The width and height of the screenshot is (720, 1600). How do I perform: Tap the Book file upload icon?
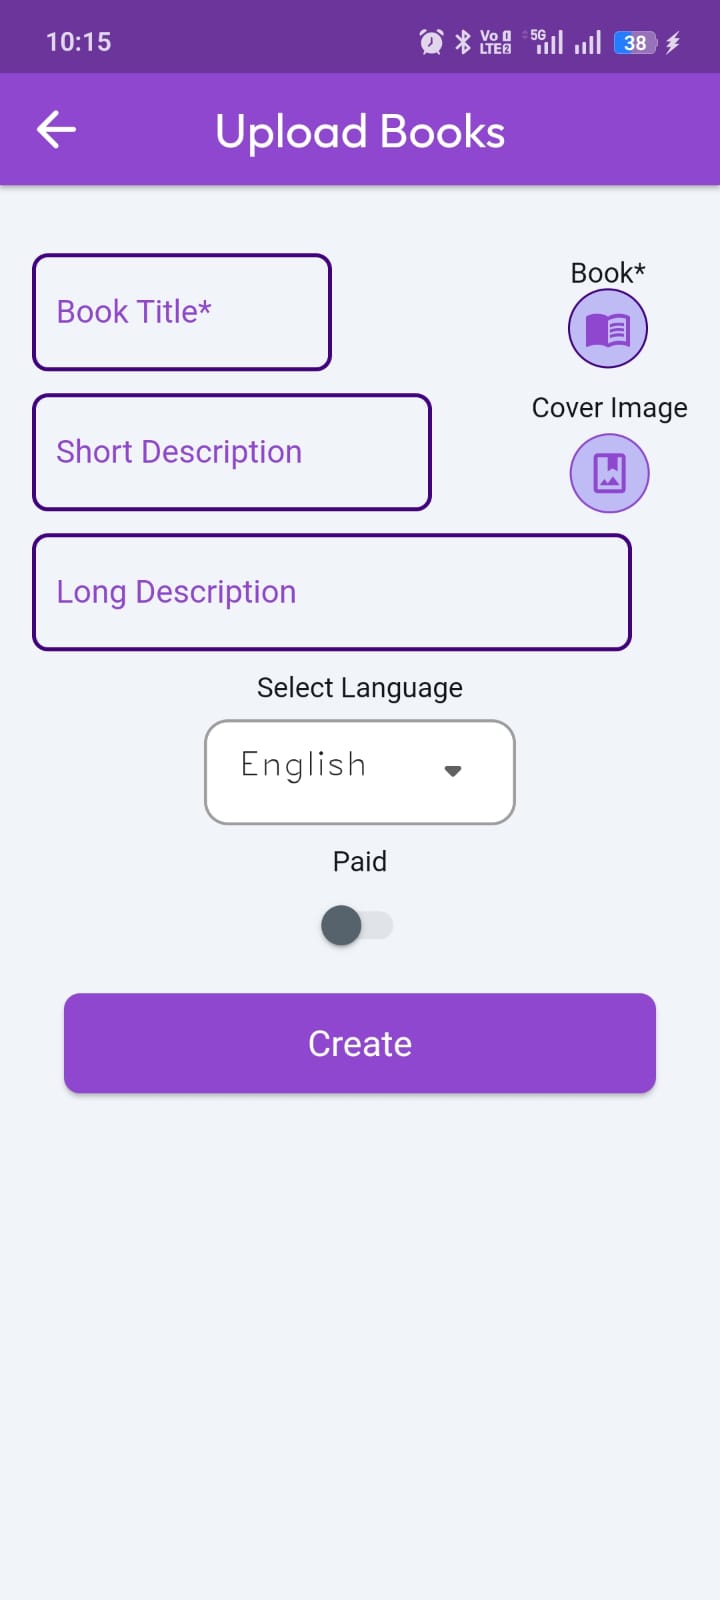(x=608, y=329)
